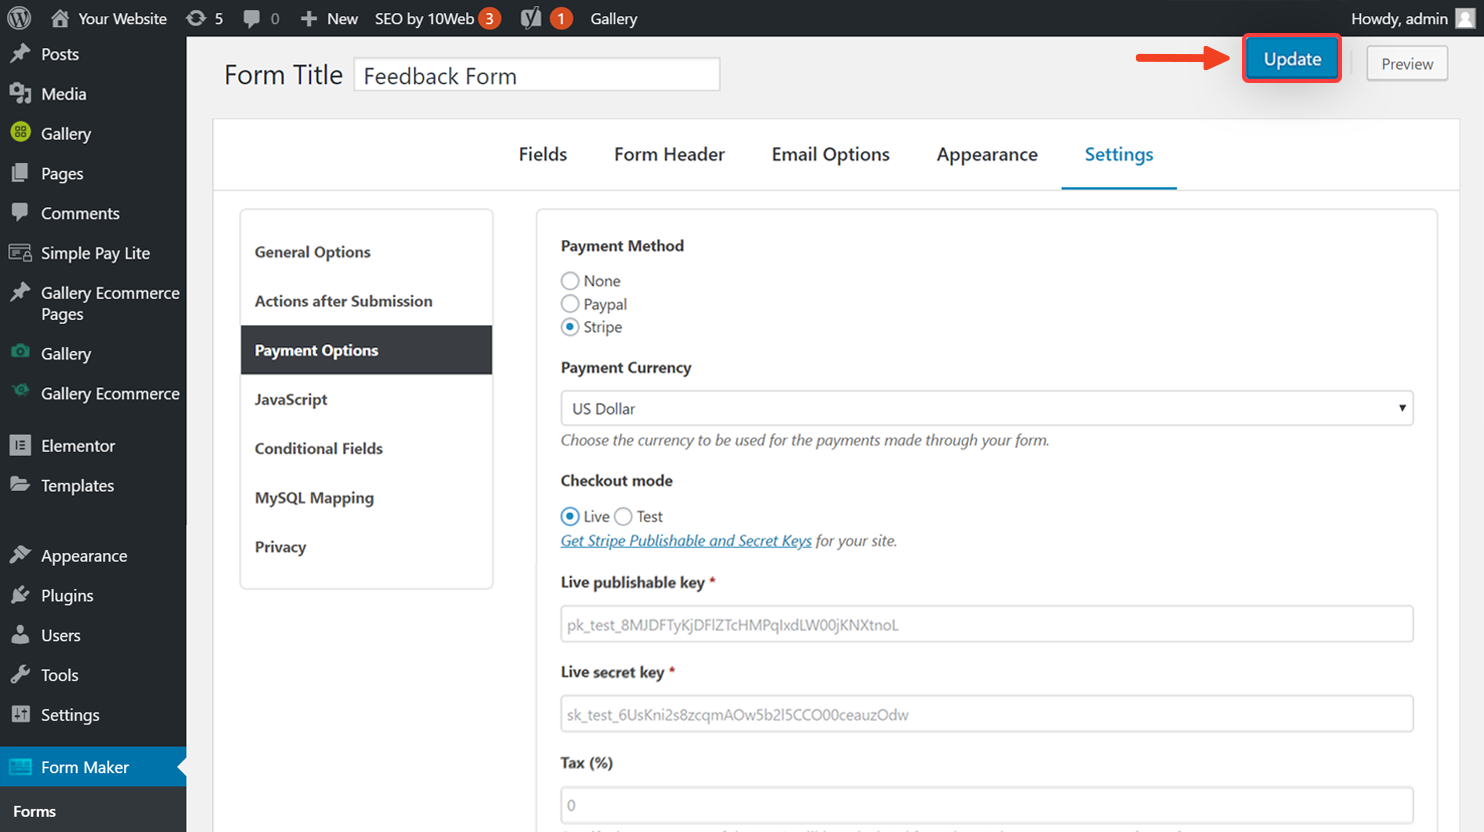Click the Gallery Ecommerce icon

pyautogui.click(x=20, y=392)
